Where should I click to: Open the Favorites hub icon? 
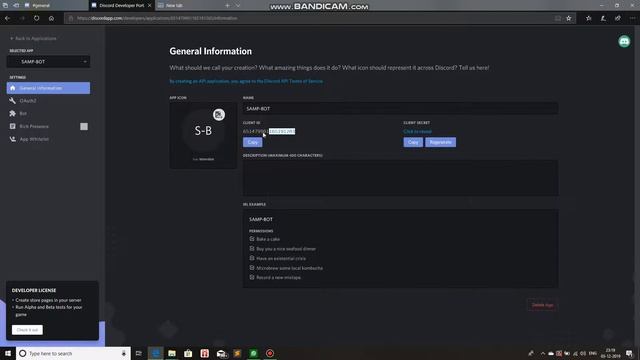[x=589, y=18]
